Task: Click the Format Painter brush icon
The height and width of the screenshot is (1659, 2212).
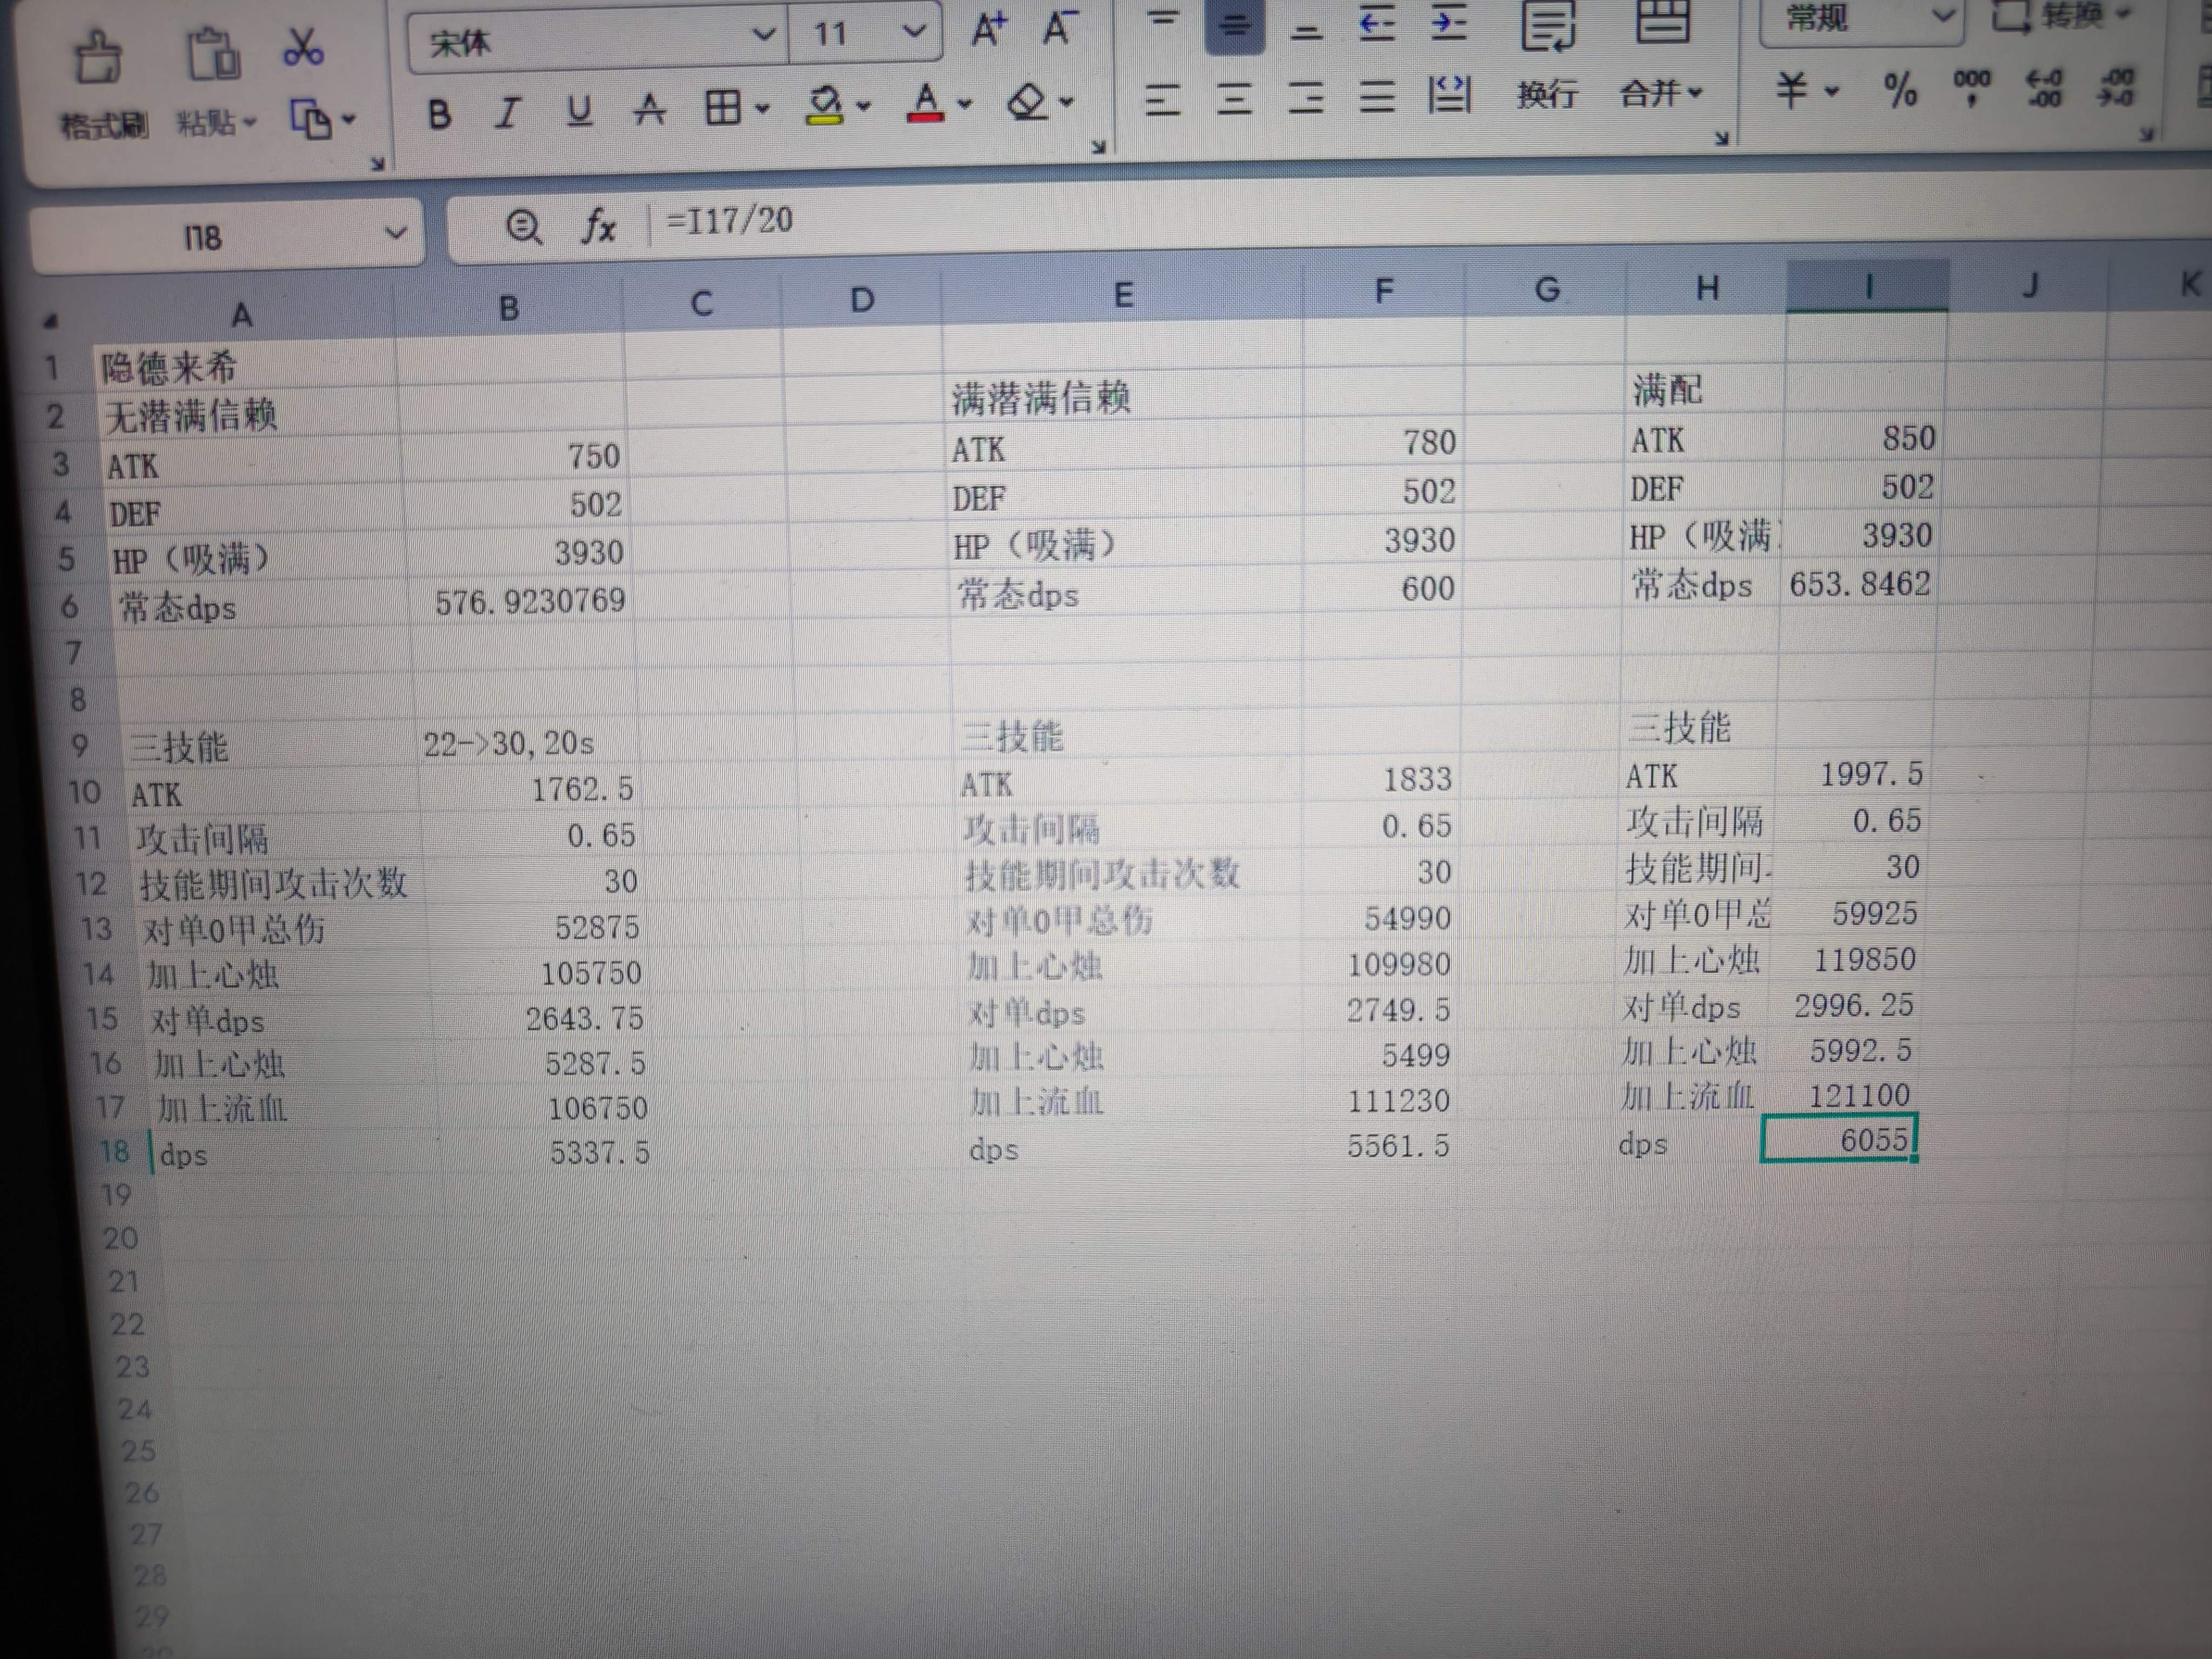Action: [99, 59]
